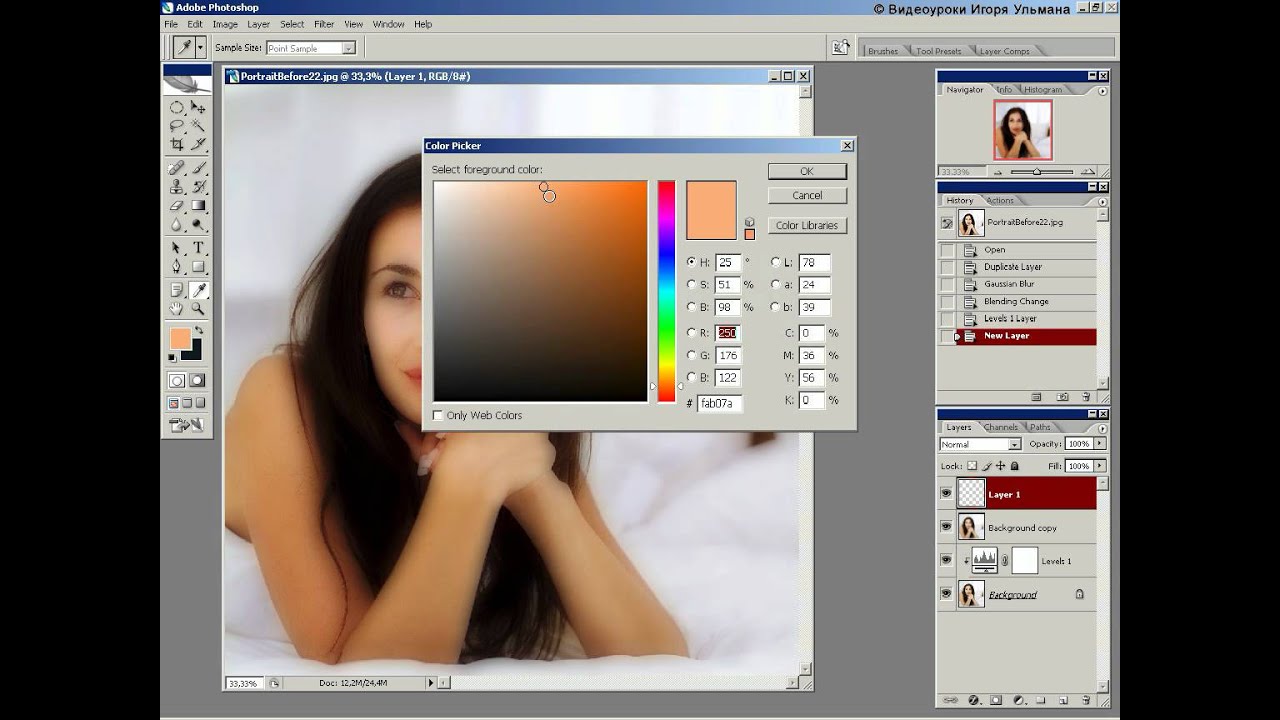Hide the Background copy layer

coord(946,527)
